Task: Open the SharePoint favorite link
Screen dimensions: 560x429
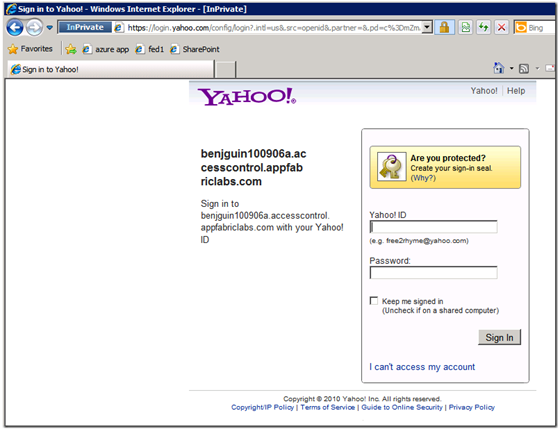Action: pyautogui.click(x=195, y=49)
